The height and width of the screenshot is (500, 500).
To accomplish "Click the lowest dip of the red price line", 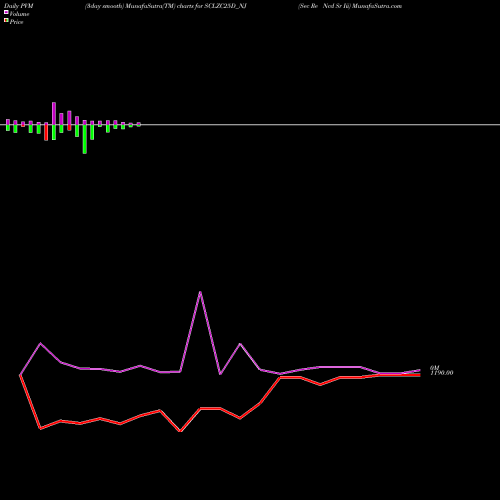I will [x=180, y=431].
